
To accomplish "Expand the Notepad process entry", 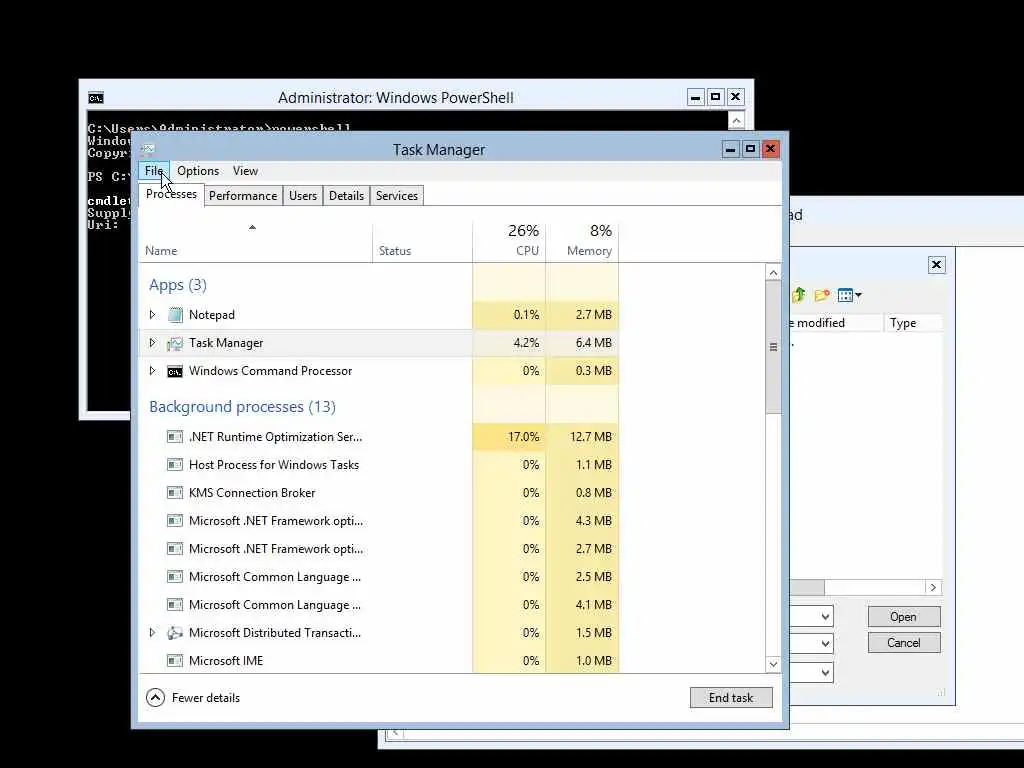I will click(152, 315).
